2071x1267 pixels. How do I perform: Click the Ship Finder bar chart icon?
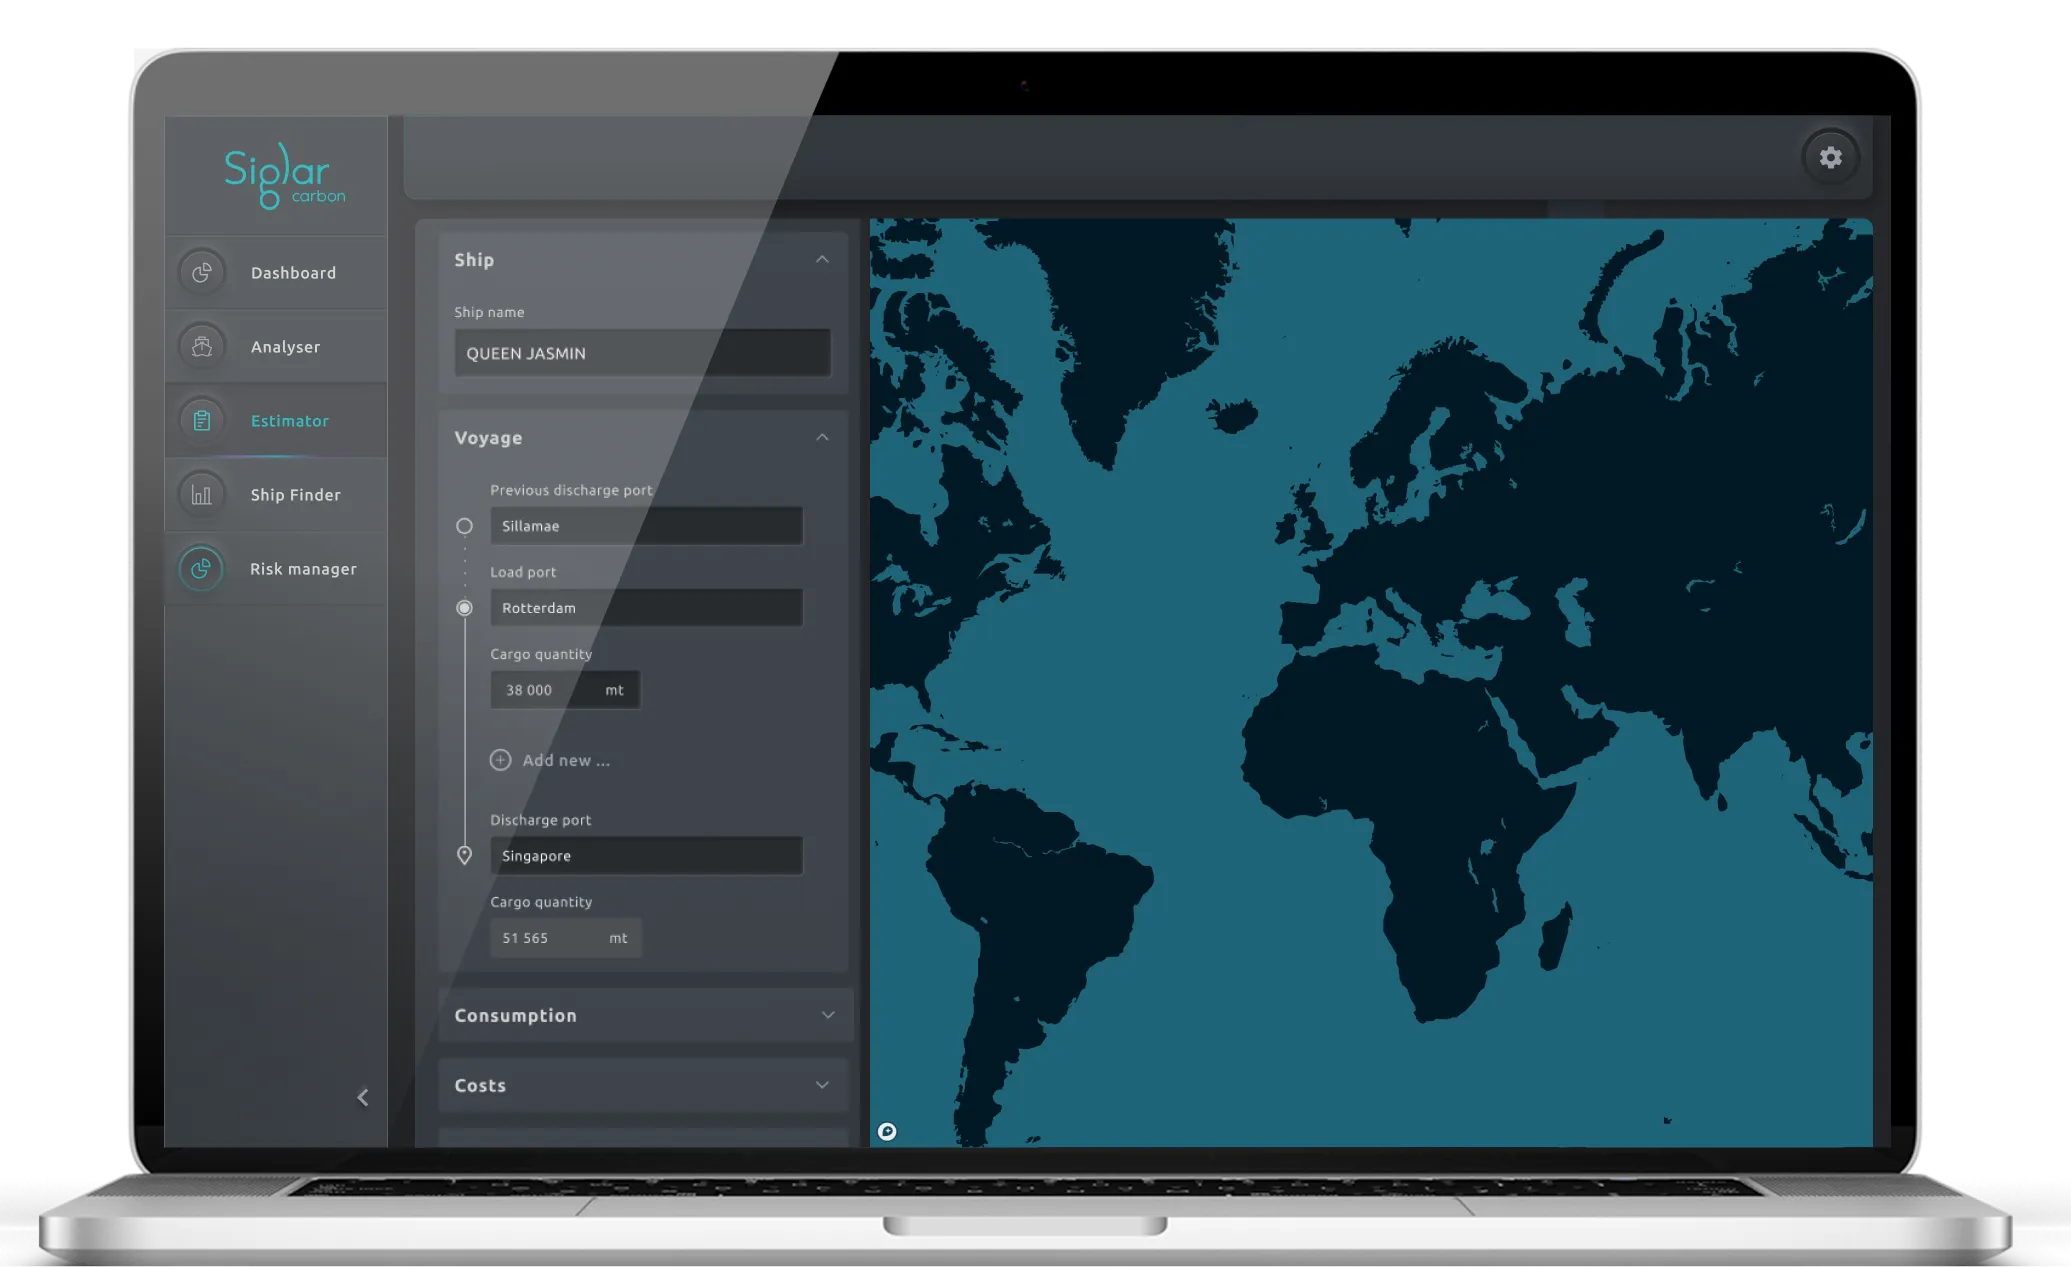202,494
